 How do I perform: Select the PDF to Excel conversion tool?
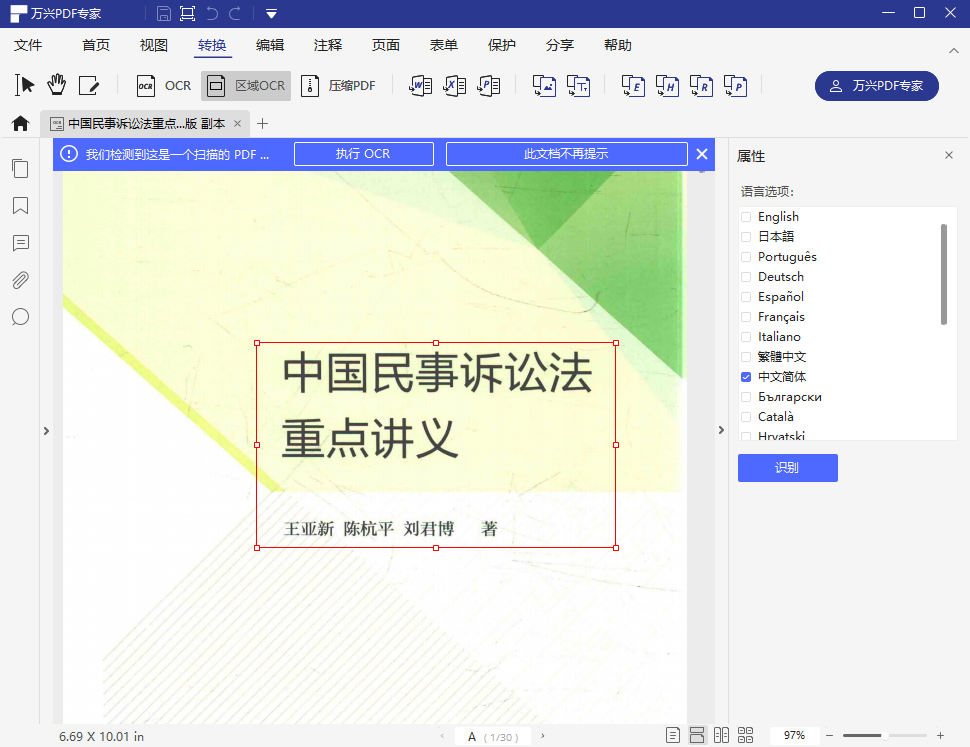pyautogui.click(x=454, y=85)
